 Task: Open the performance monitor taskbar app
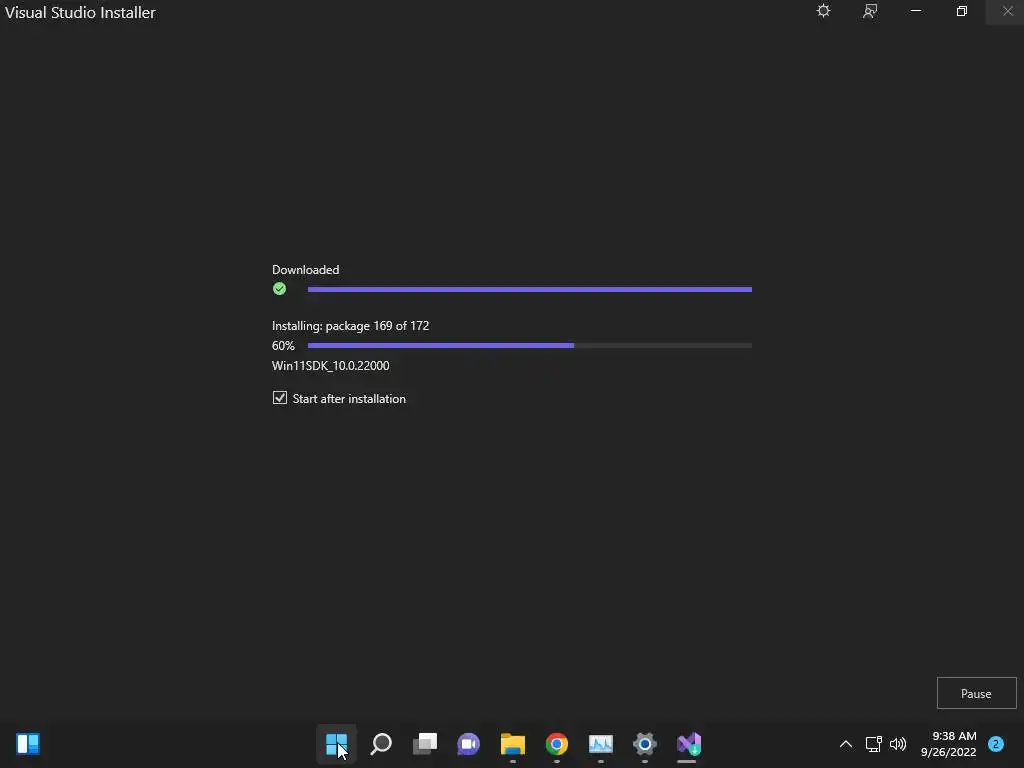(x=600, y=744)
